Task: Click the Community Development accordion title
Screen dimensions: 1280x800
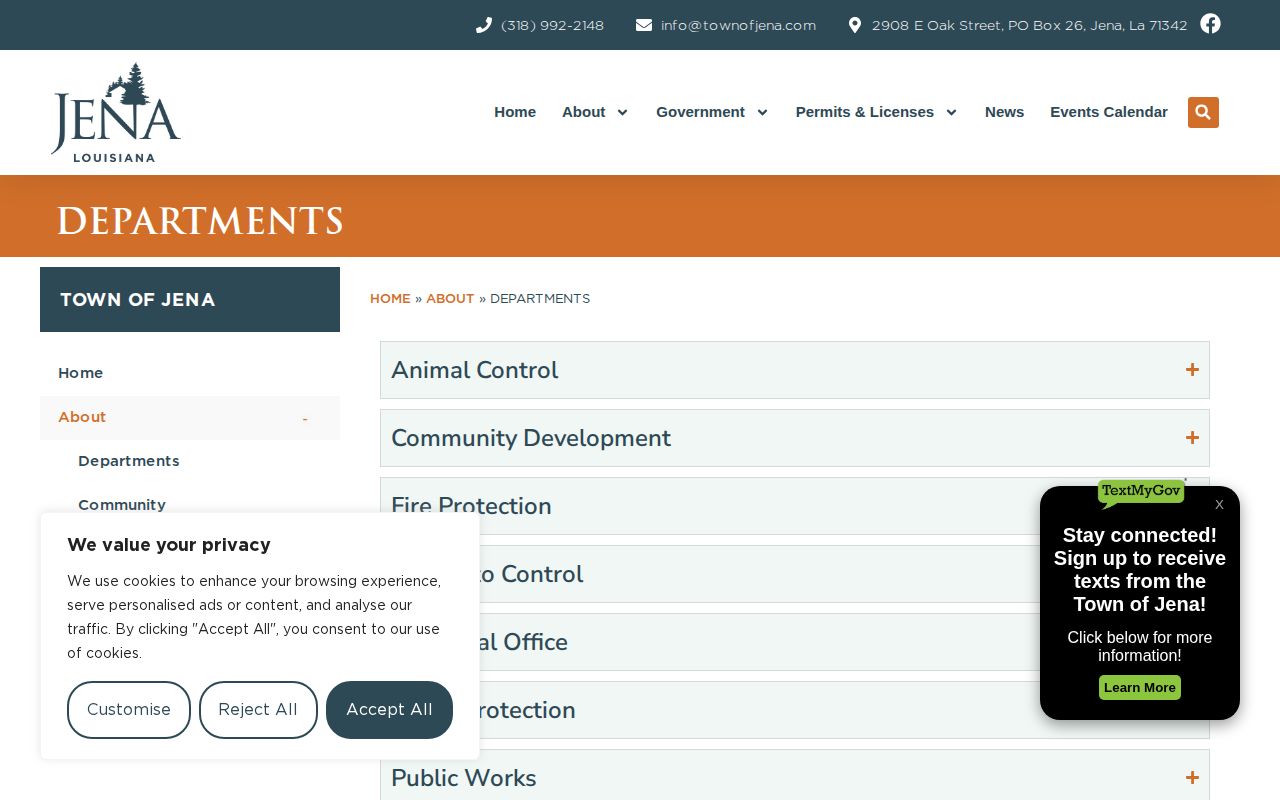Action: coord(531,438)
